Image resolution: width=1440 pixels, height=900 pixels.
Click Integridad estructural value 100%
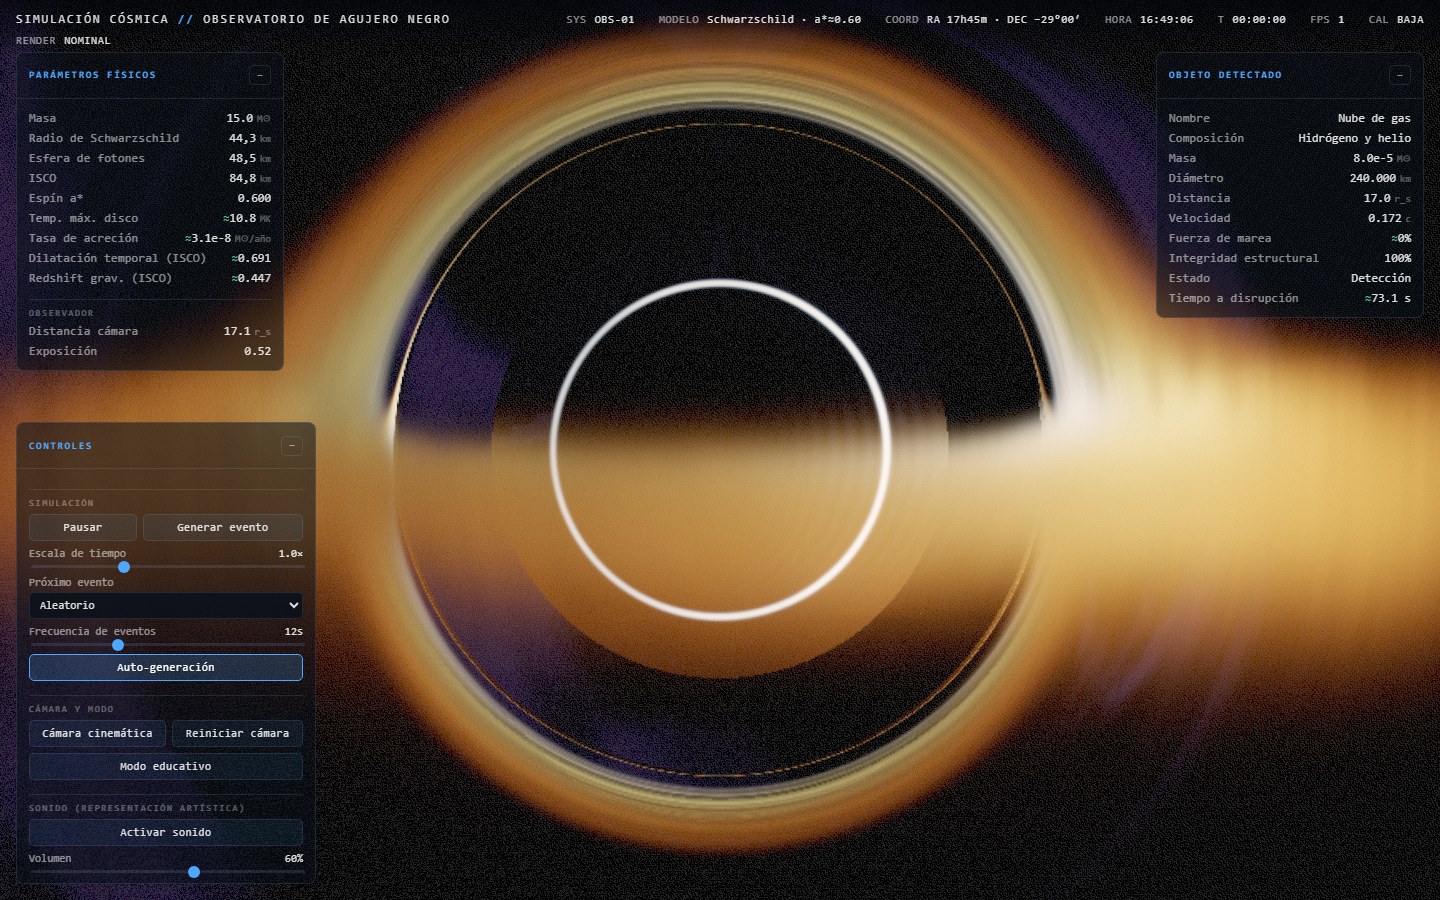[x=1397, y=258]
